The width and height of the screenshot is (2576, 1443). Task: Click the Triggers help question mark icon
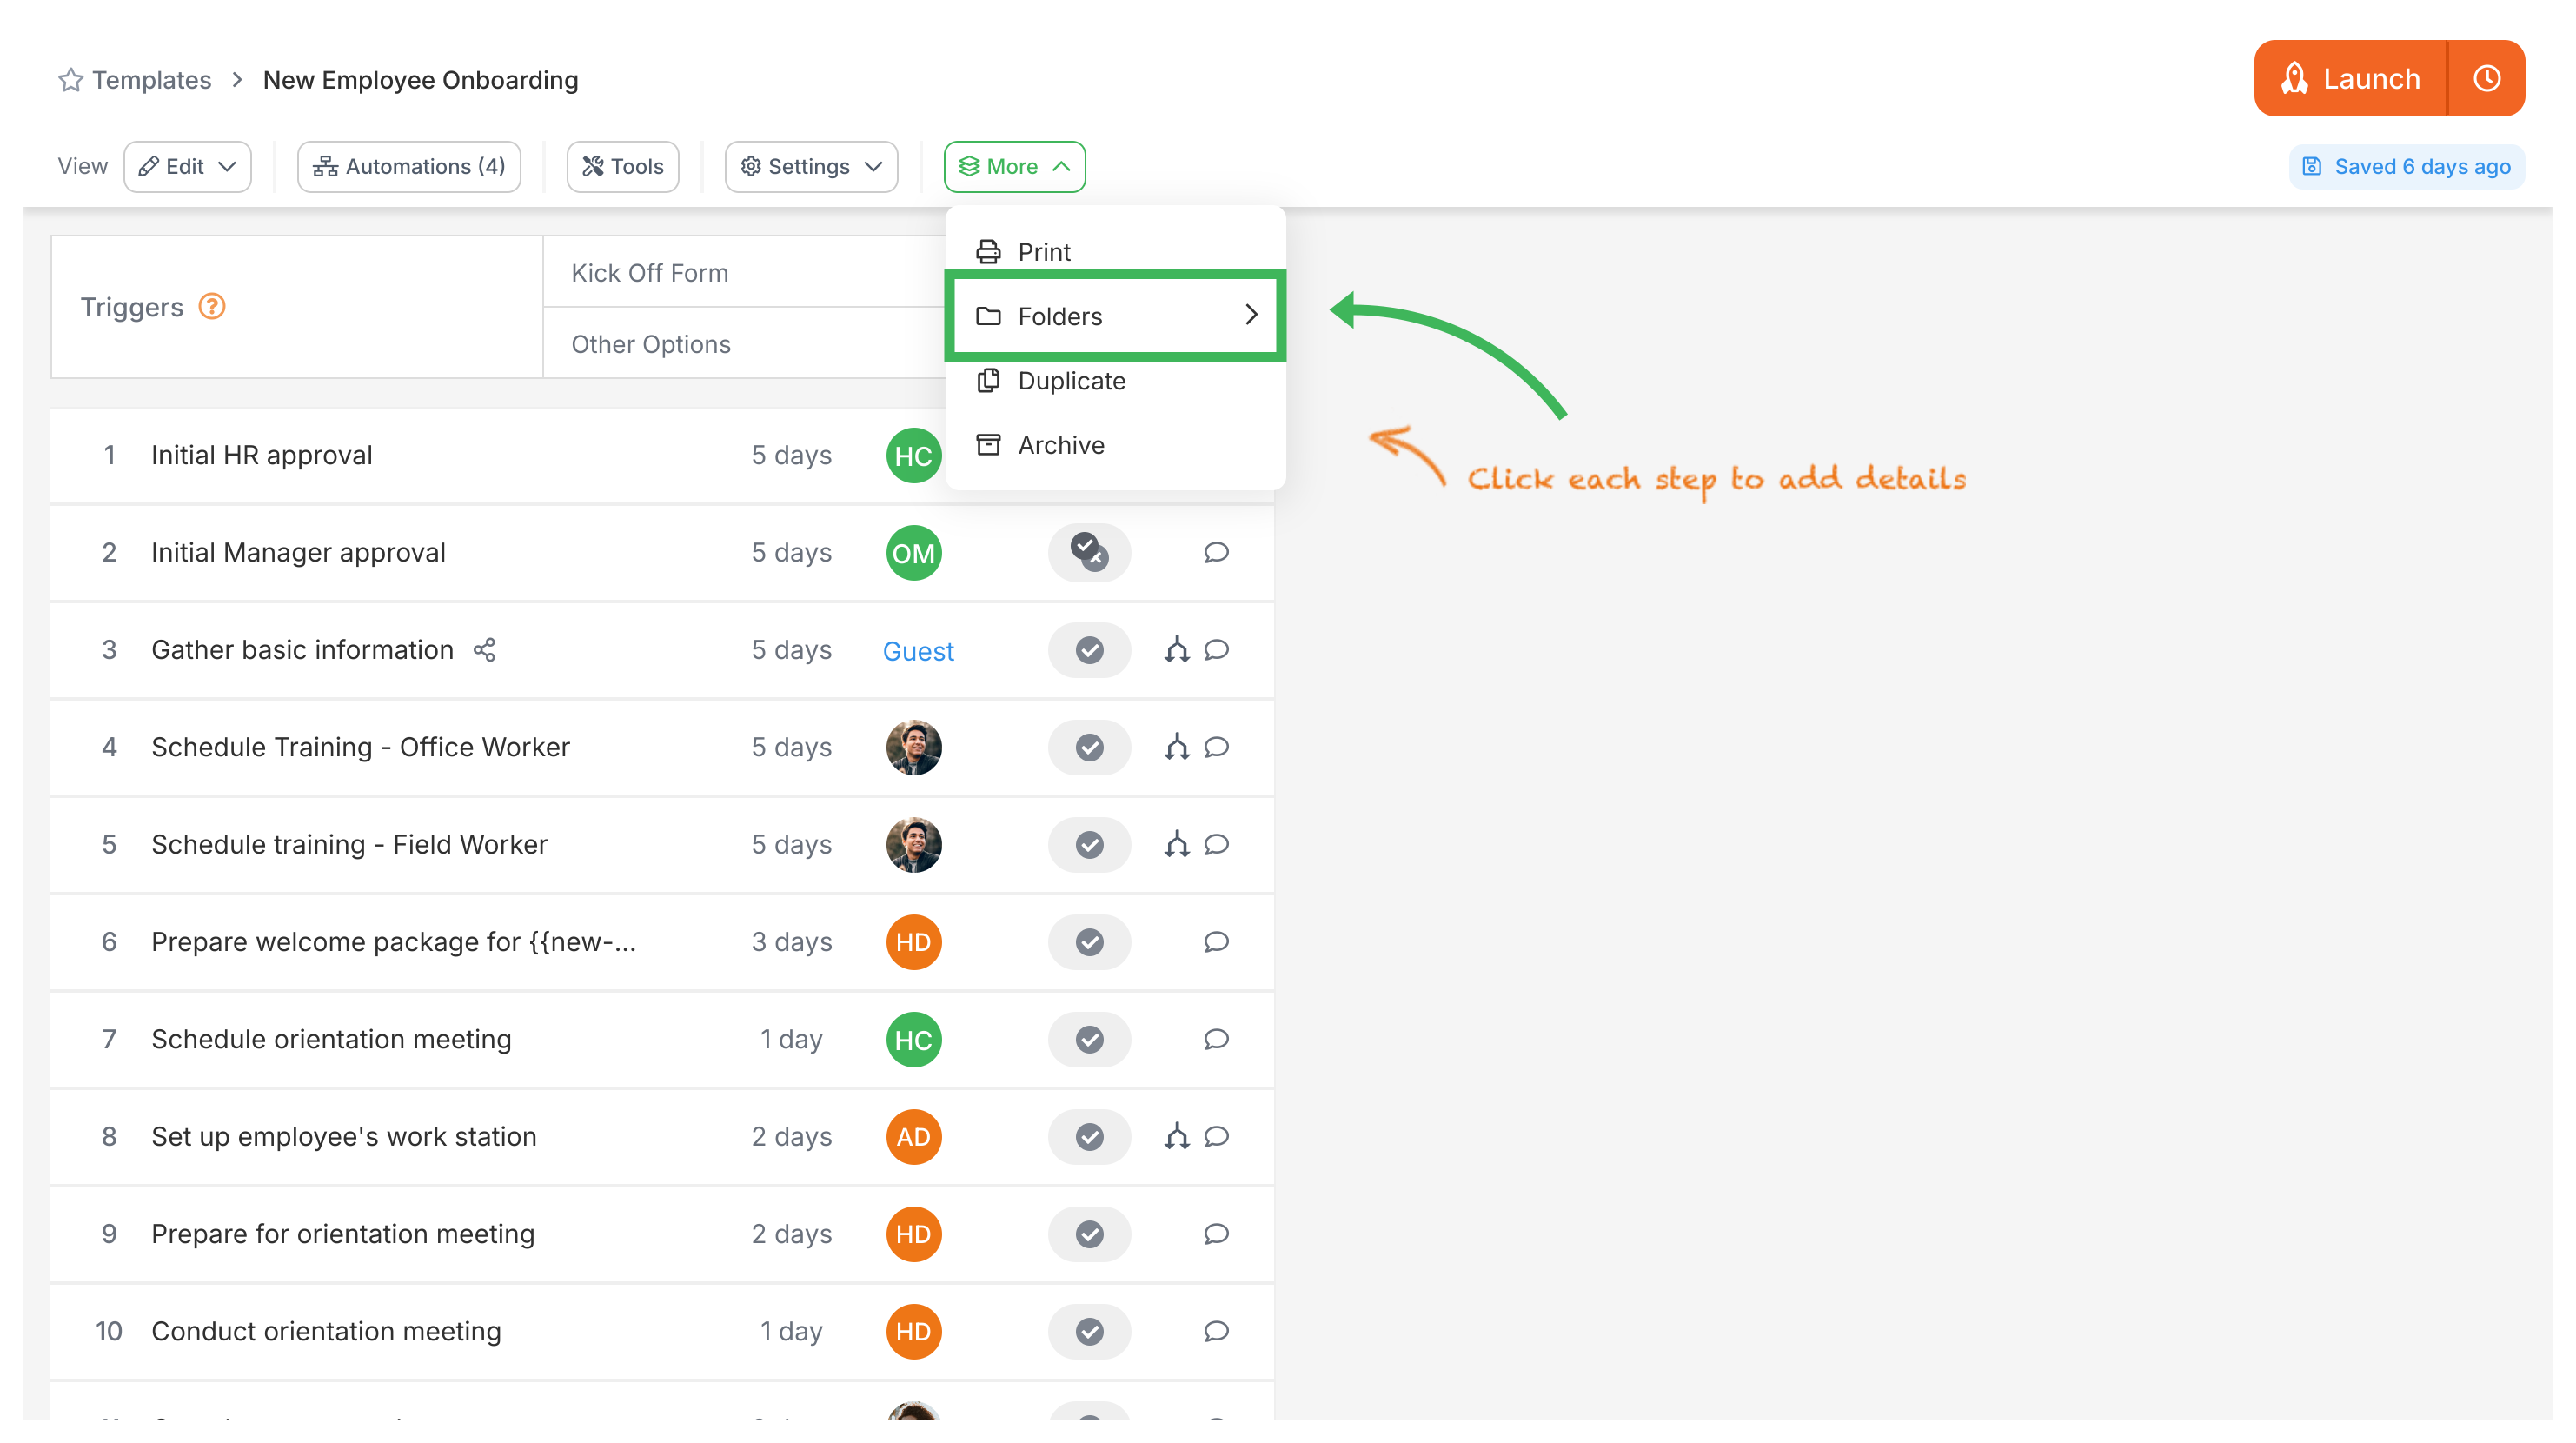click(x=212, y=306)
